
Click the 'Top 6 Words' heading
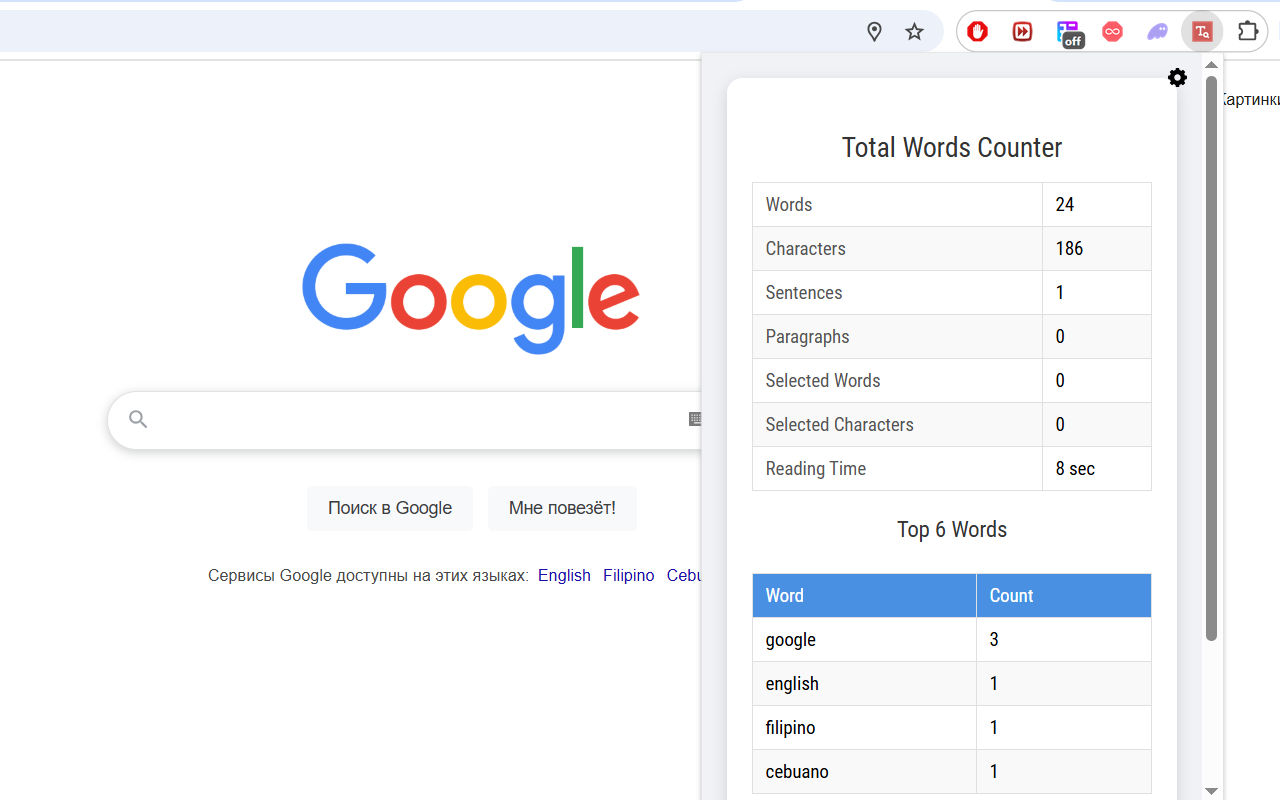pos(952,530)
